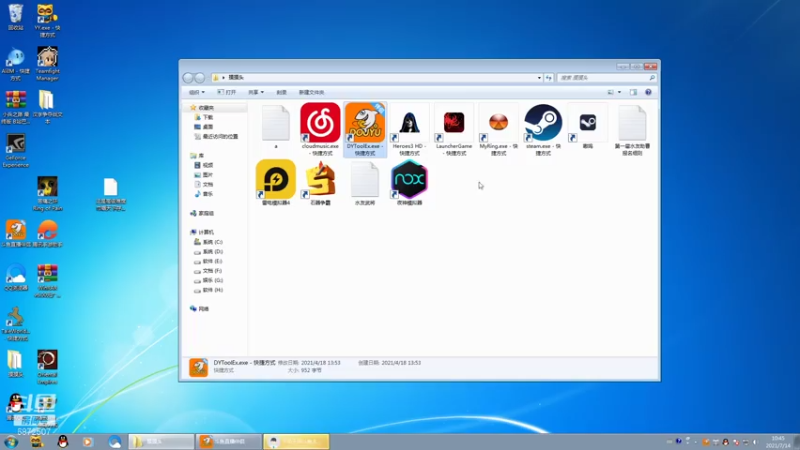Select the AliIM desktop shortcut
The height and width of the screenshot is (450, 800).
[x=16, y=64]
